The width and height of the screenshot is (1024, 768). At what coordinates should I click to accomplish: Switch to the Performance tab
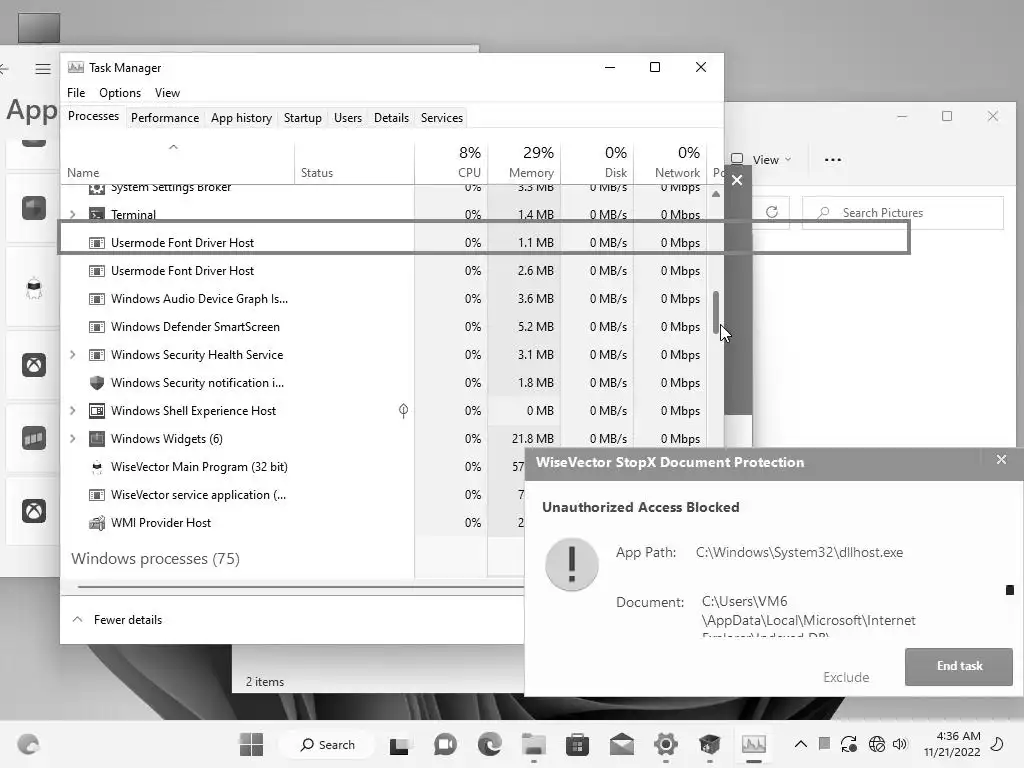tap(165, 118)
